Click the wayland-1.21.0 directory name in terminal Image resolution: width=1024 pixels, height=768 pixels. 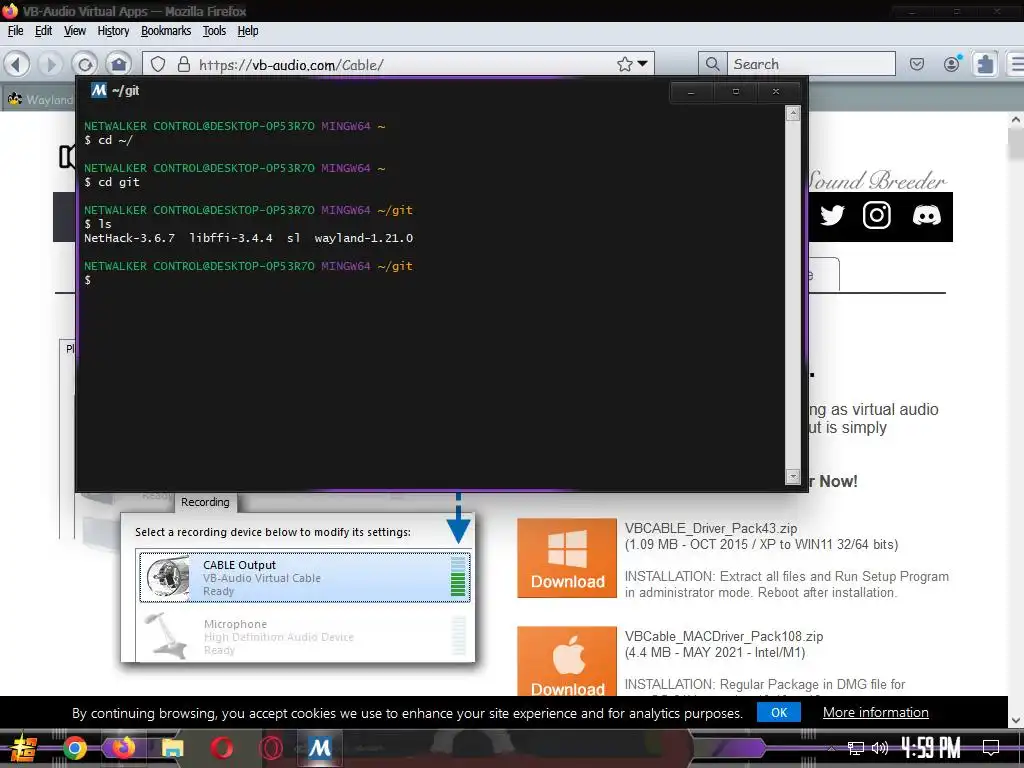tap(364, 238)
